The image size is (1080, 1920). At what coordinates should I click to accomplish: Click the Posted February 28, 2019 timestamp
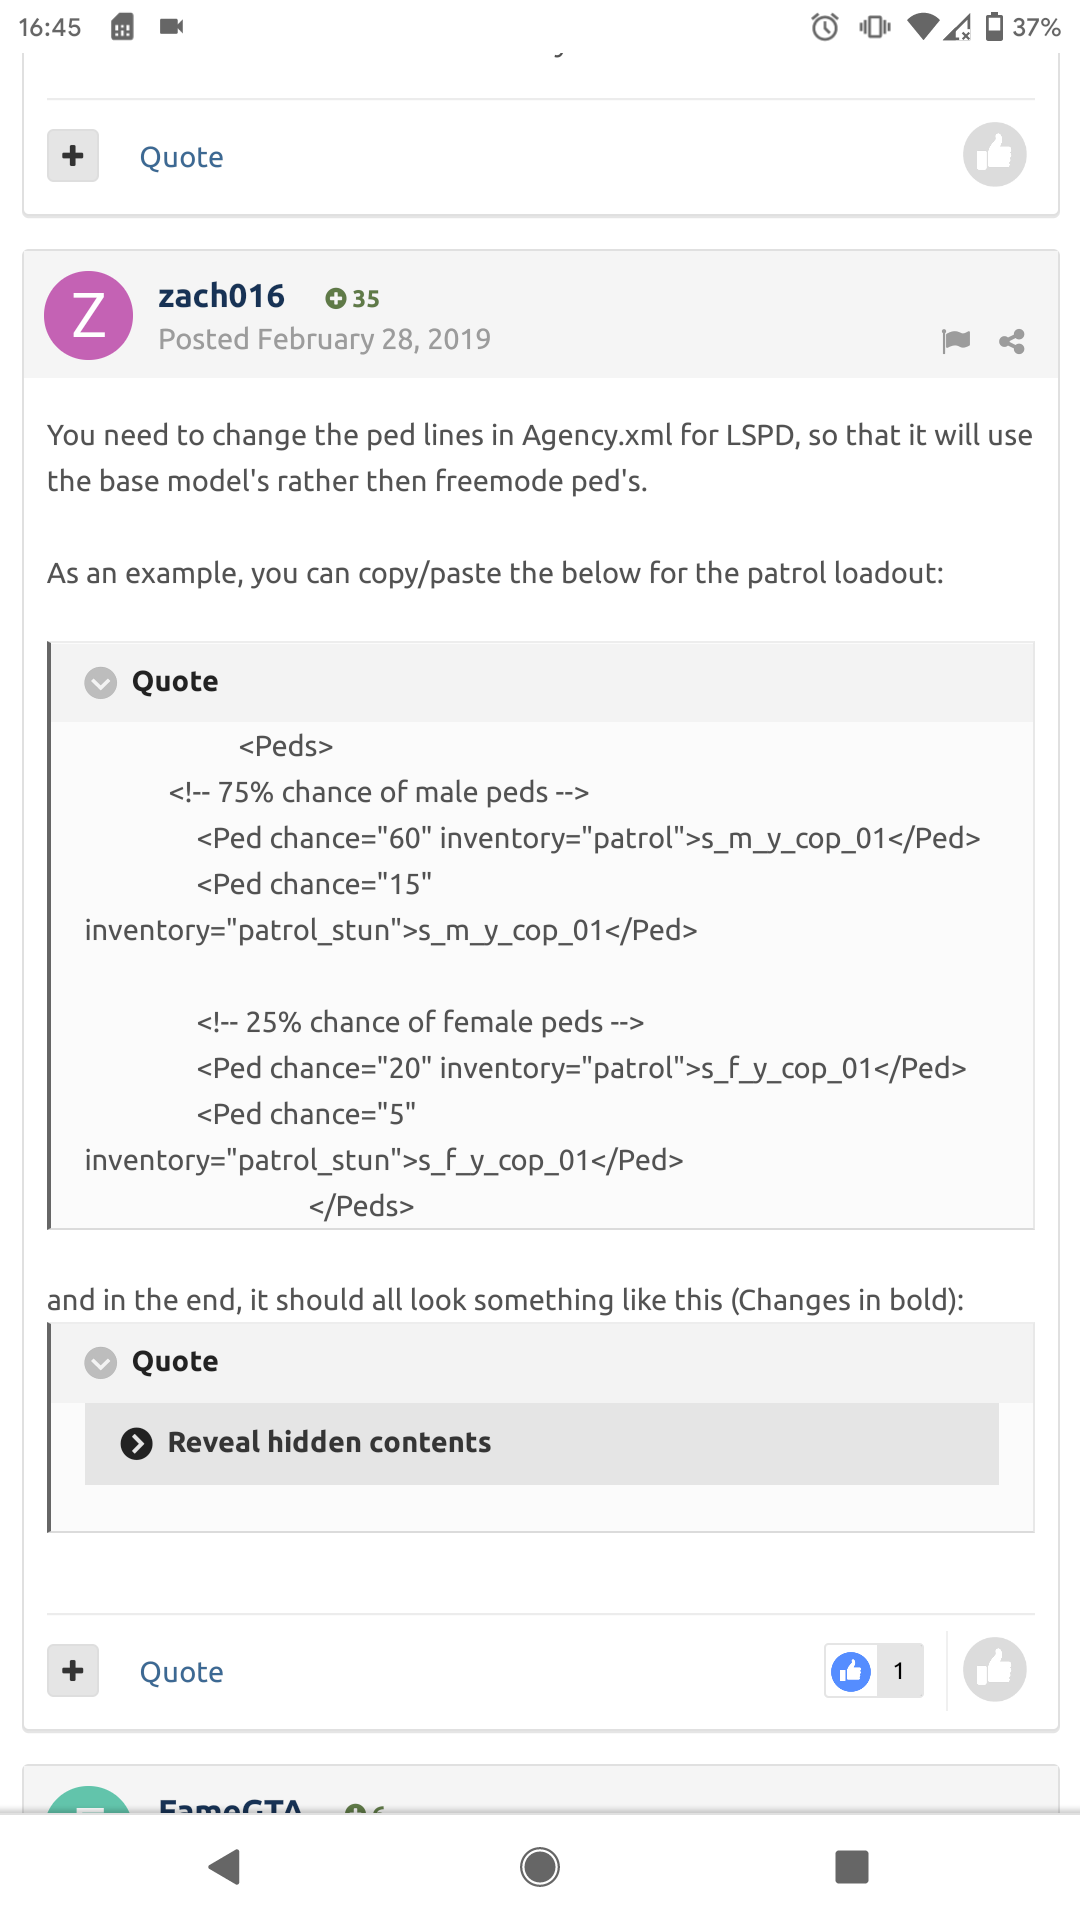pyautogui.click(x=324, y=339)
